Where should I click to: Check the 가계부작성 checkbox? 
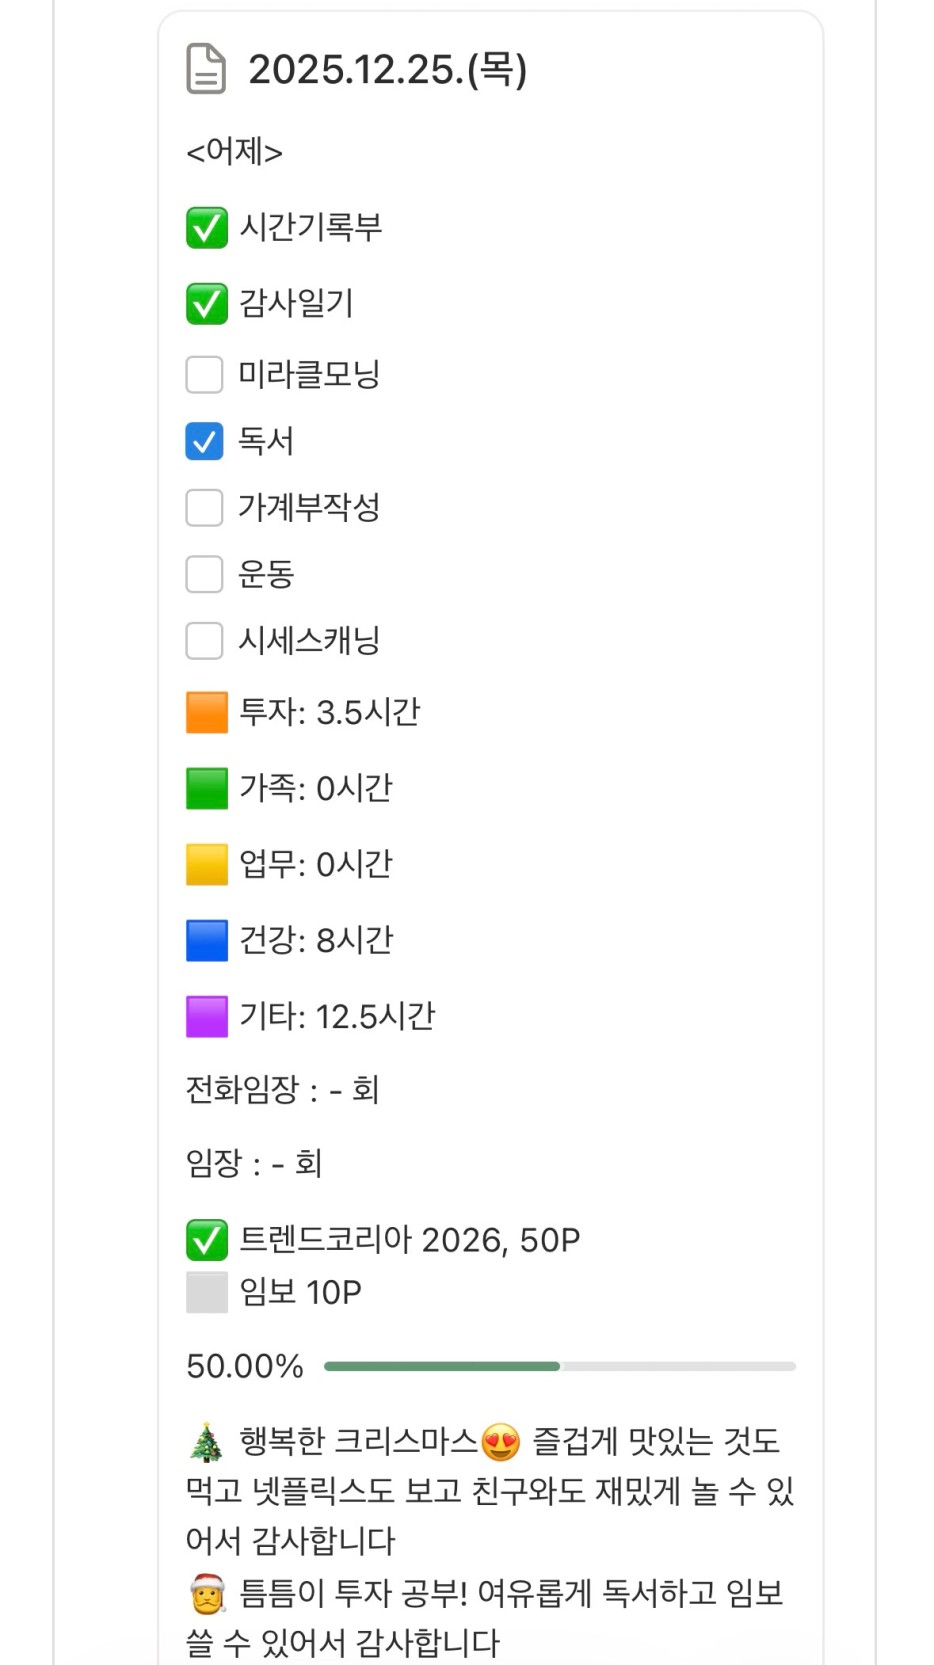pyautogui.click(x=204, y=507)
